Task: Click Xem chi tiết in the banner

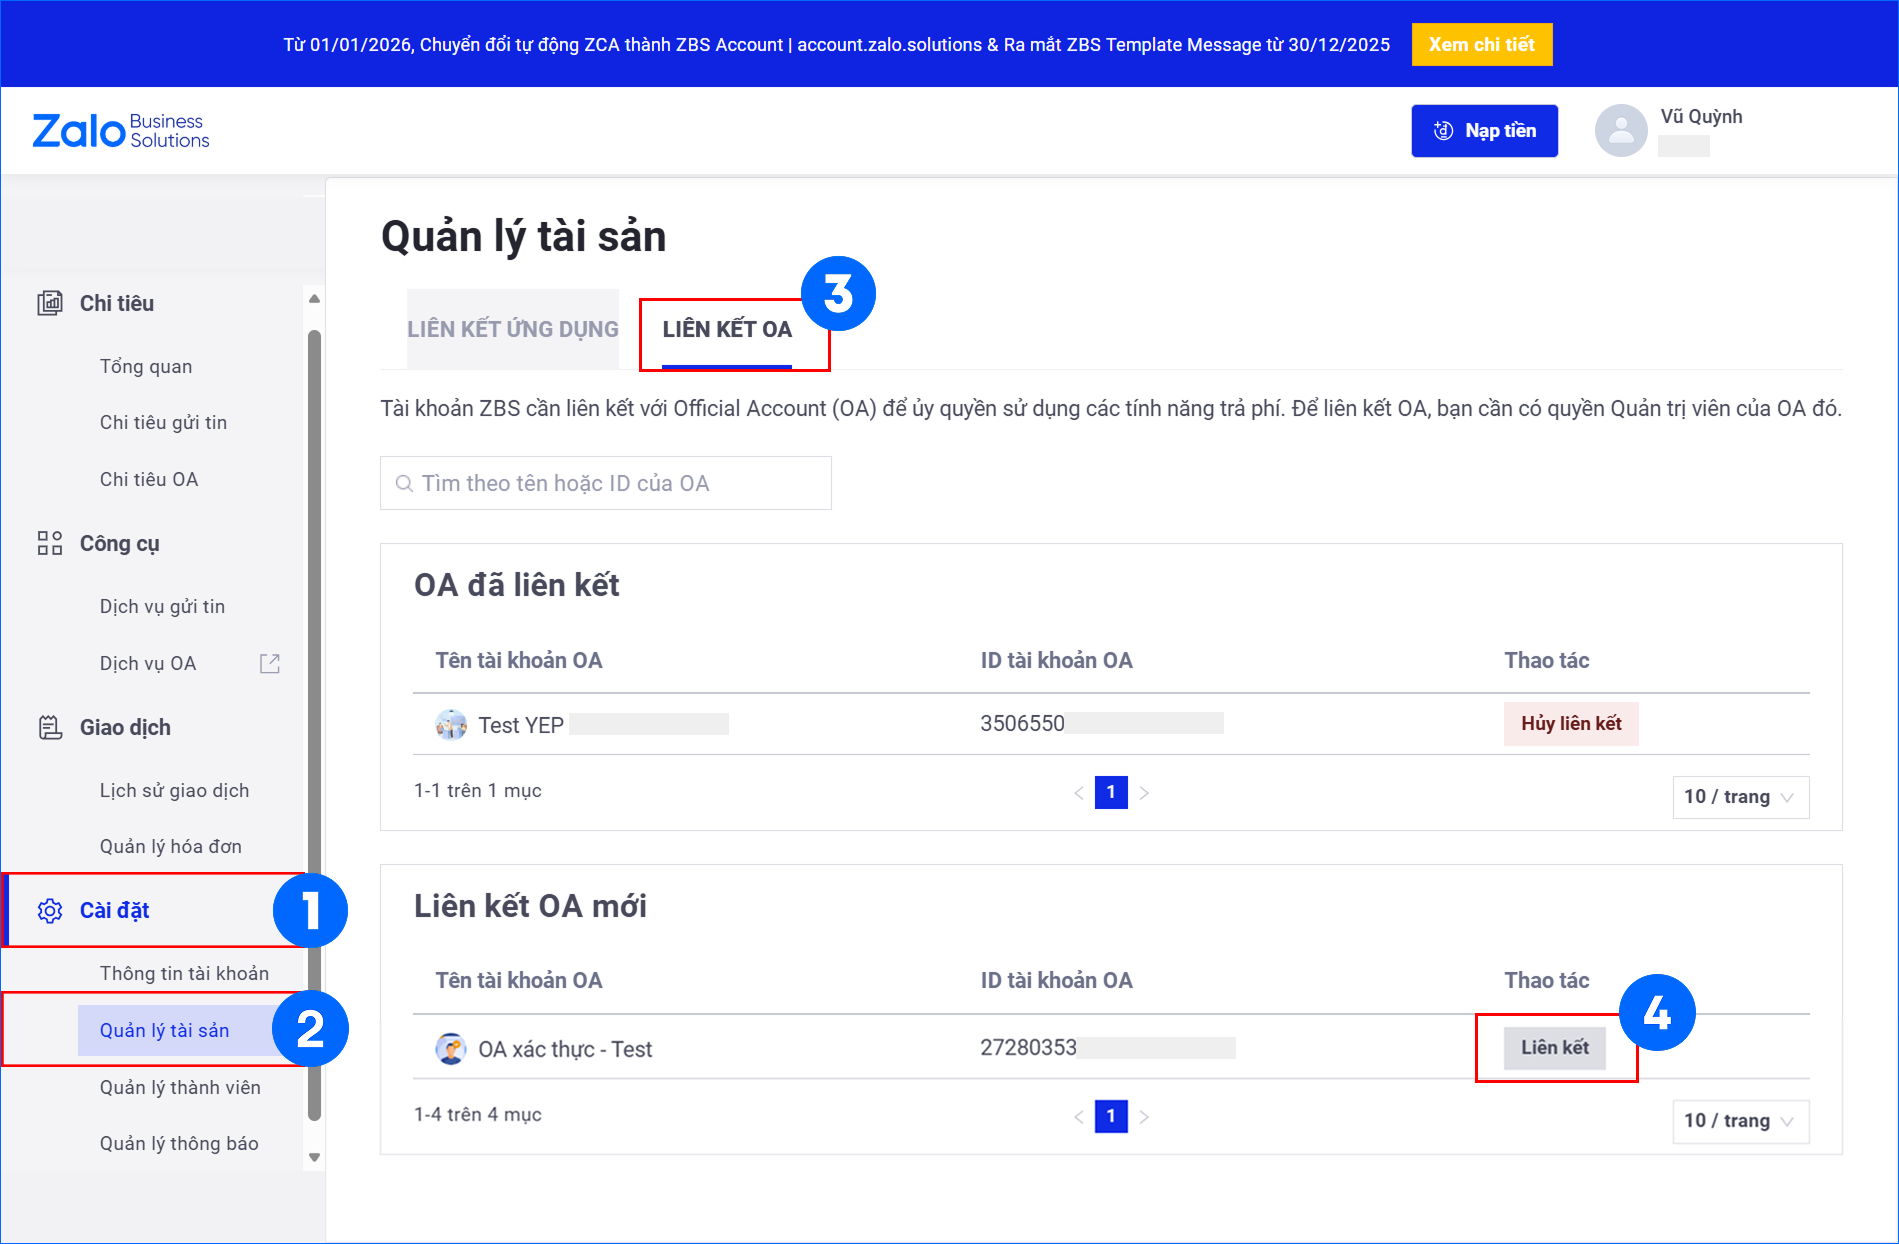Action: point(1481,45)
